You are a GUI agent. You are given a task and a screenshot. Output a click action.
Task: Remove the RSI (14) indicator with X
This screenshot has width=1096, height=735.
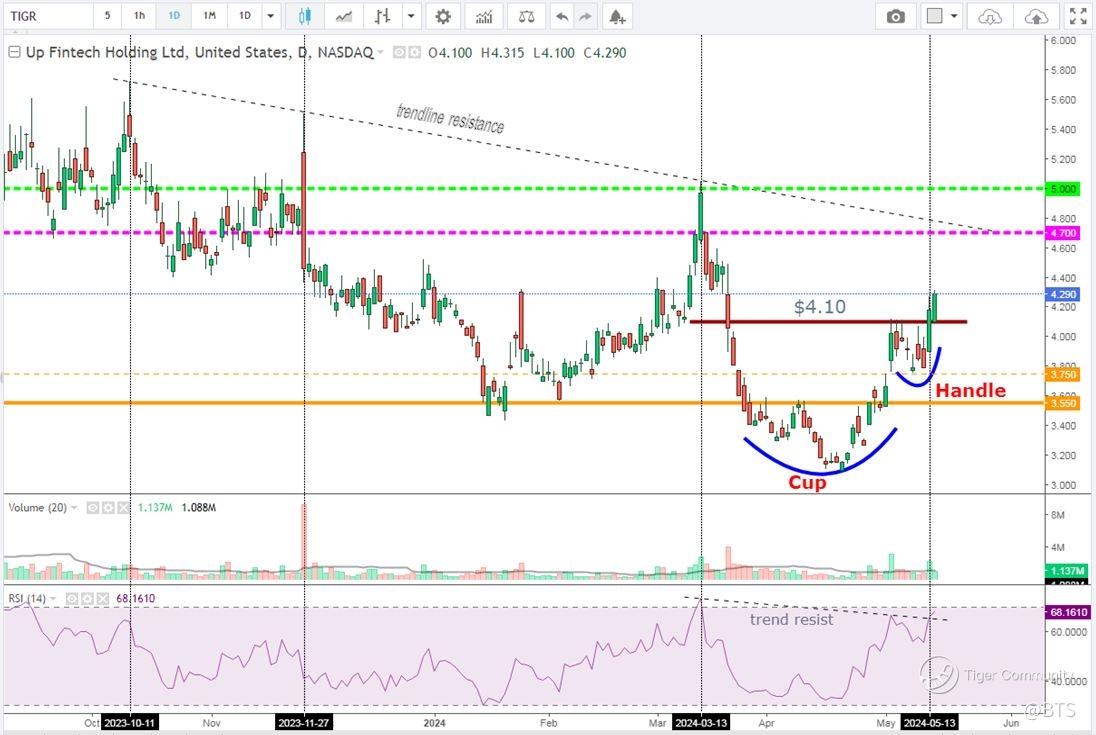point(103,599)
